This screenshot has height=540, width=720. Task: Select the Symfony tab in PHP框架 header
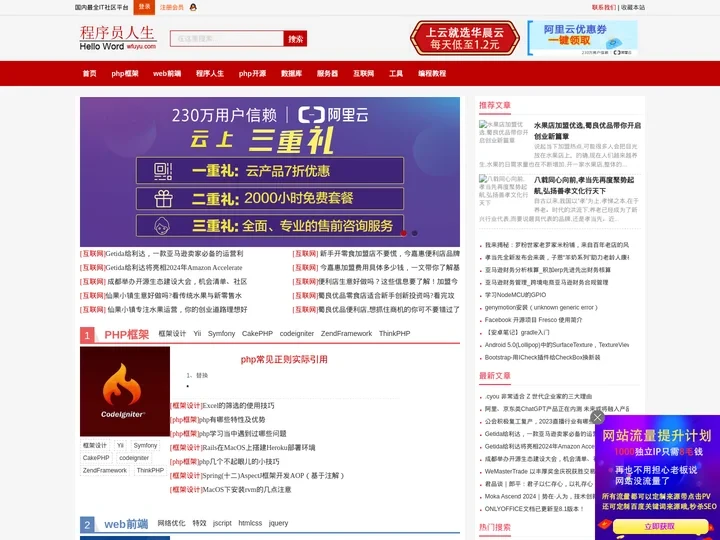coord(221,333)
